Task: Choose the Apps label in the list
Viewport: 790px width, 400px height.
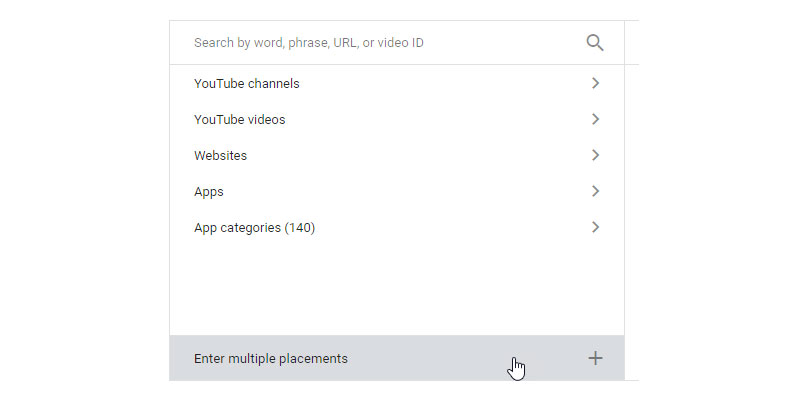Action: tap(208, 192)
